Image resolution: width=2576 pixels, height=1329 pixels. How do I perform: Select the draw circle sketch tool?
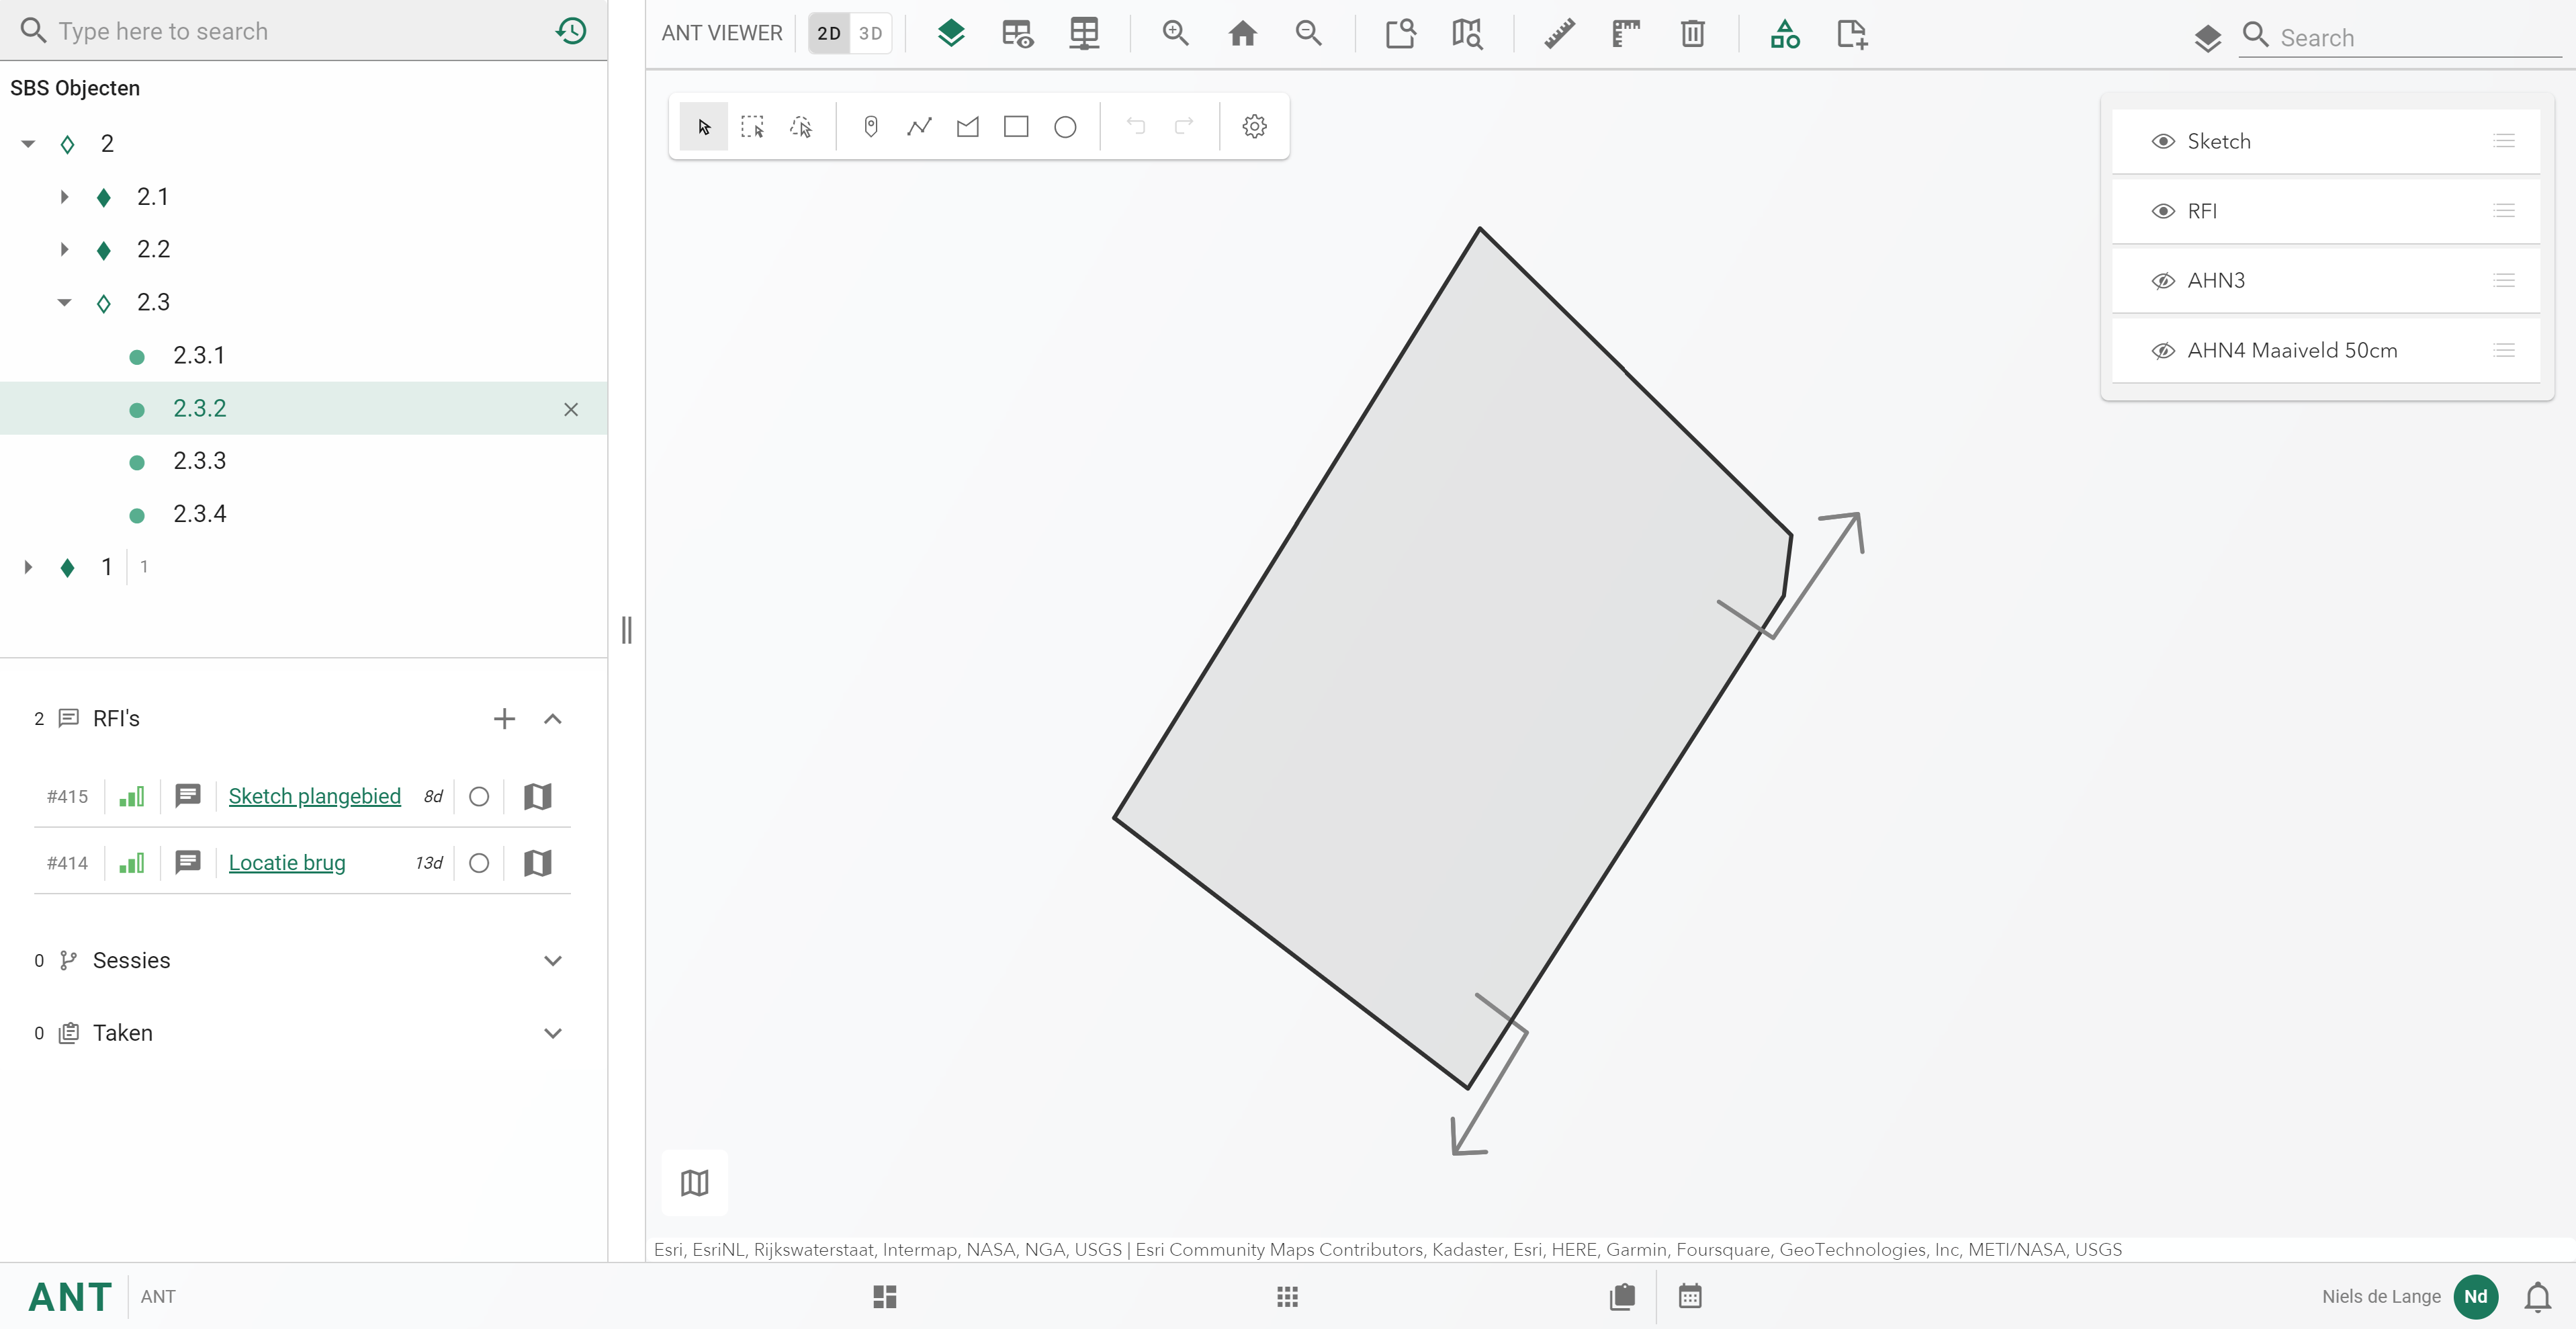point(1065,126)
